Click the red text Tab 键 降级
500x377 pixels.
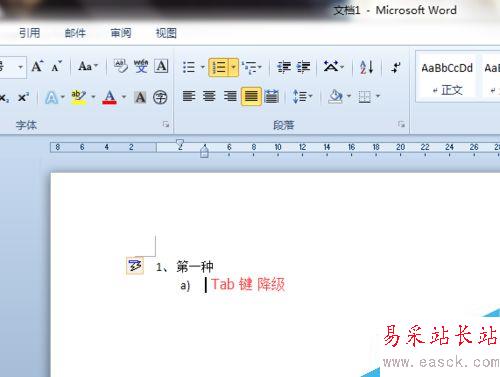(x=248, y=284)
